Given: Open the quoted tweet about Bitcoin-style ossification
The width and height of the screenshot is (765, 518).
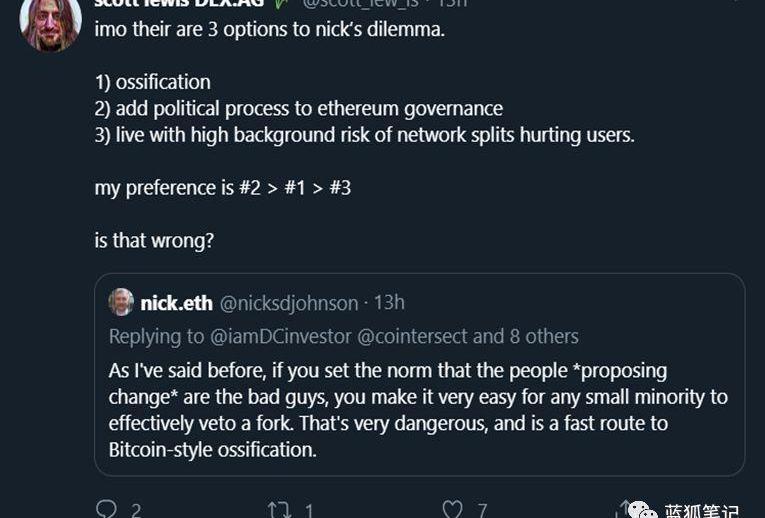Looking at the screenshot, I should pos(427,410).
